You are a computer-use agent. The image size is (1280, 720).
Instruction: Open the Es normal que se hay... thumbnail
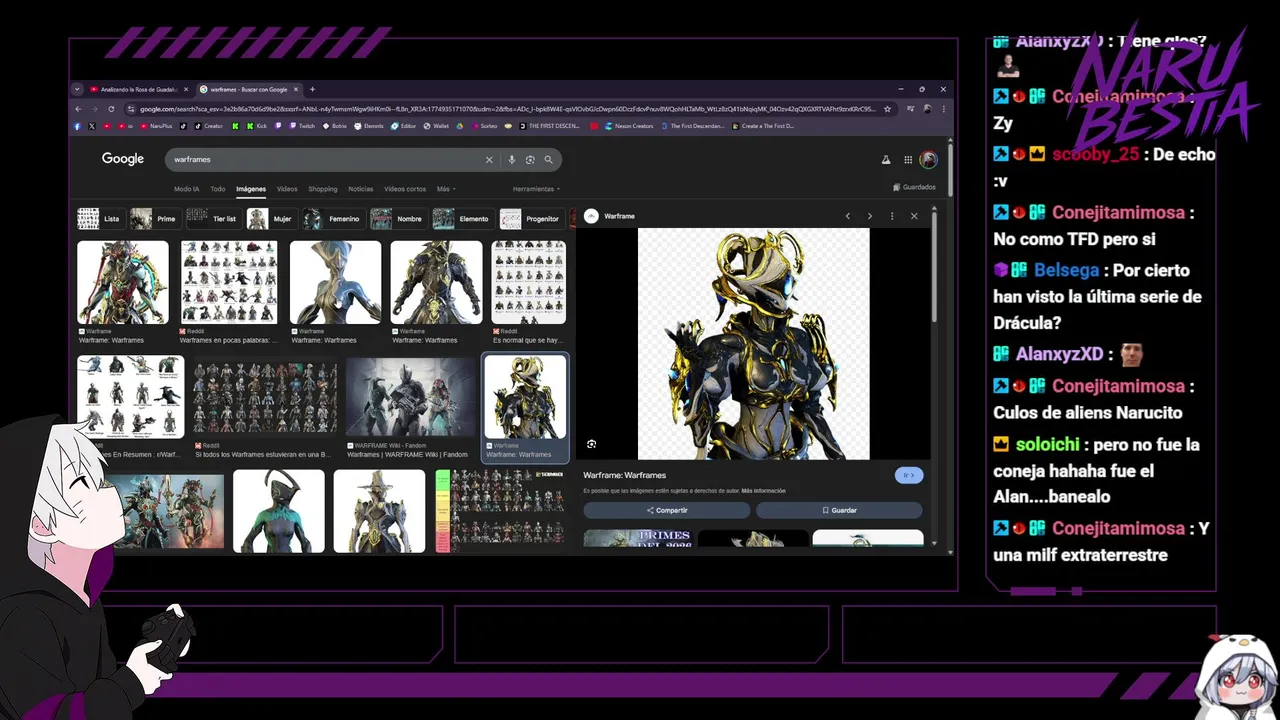point(529,283)
